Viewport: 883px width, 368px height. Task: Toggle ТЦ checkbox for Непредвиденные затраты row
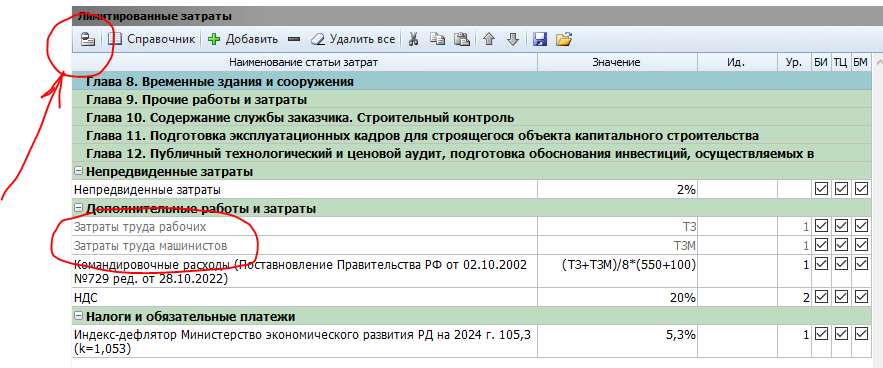(x=841, y=190)
